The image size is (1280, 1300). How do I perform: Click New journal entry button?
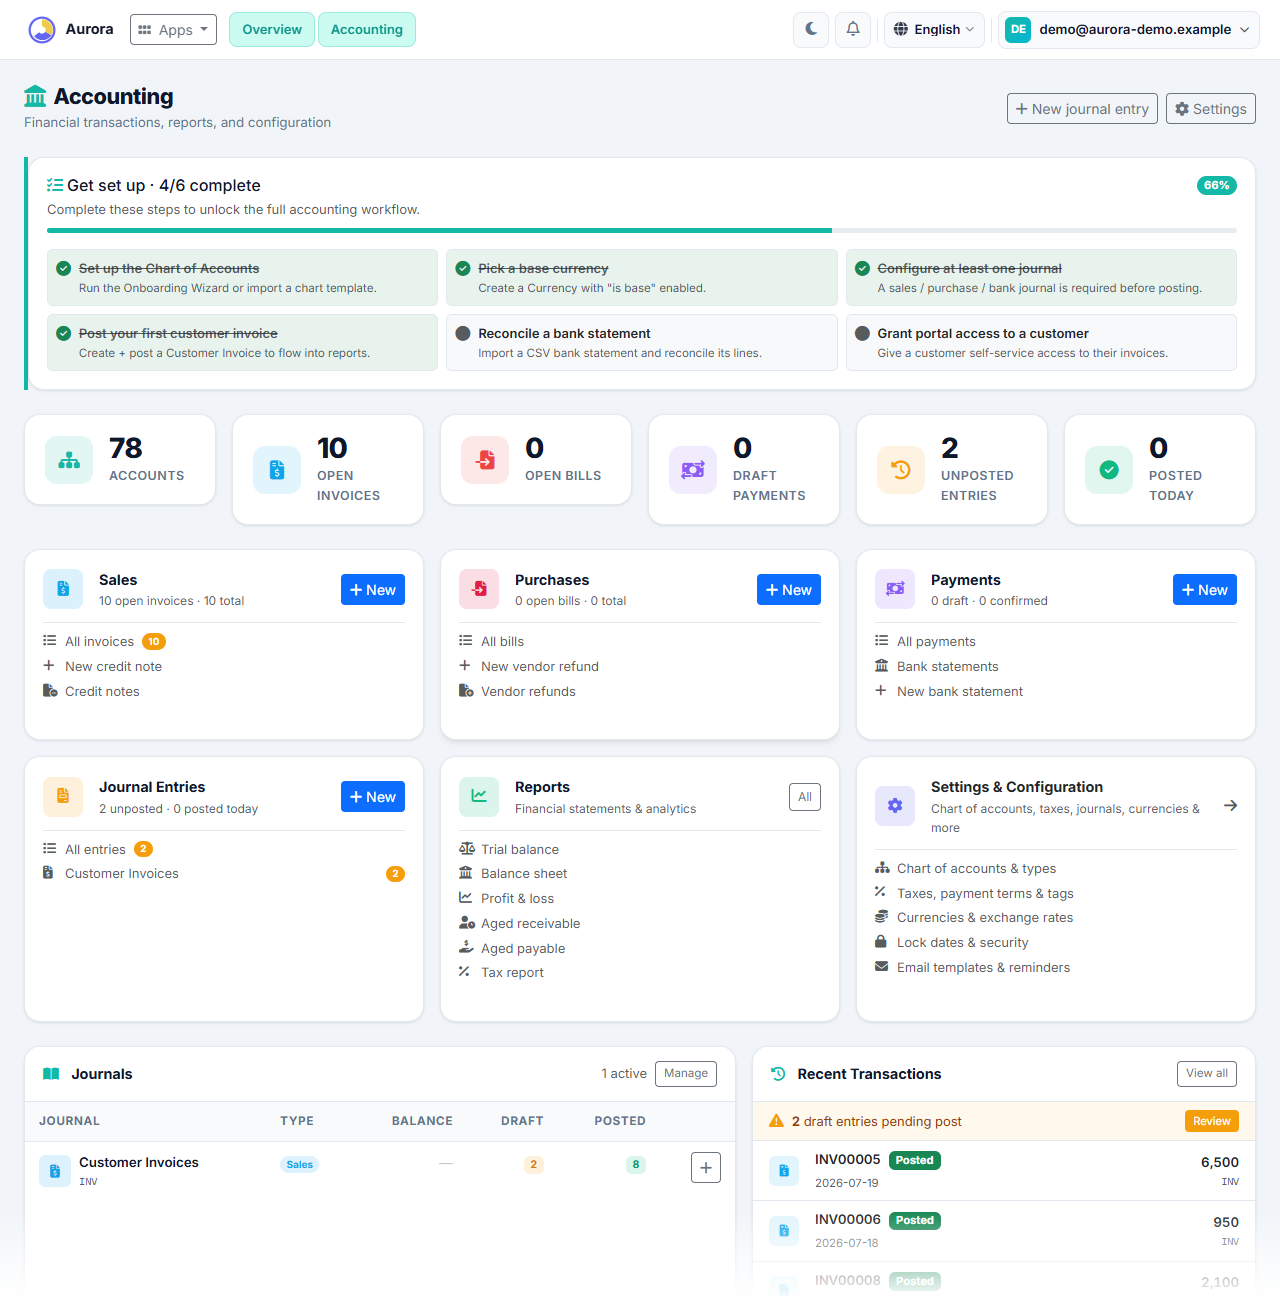[x=1082, y=109]
